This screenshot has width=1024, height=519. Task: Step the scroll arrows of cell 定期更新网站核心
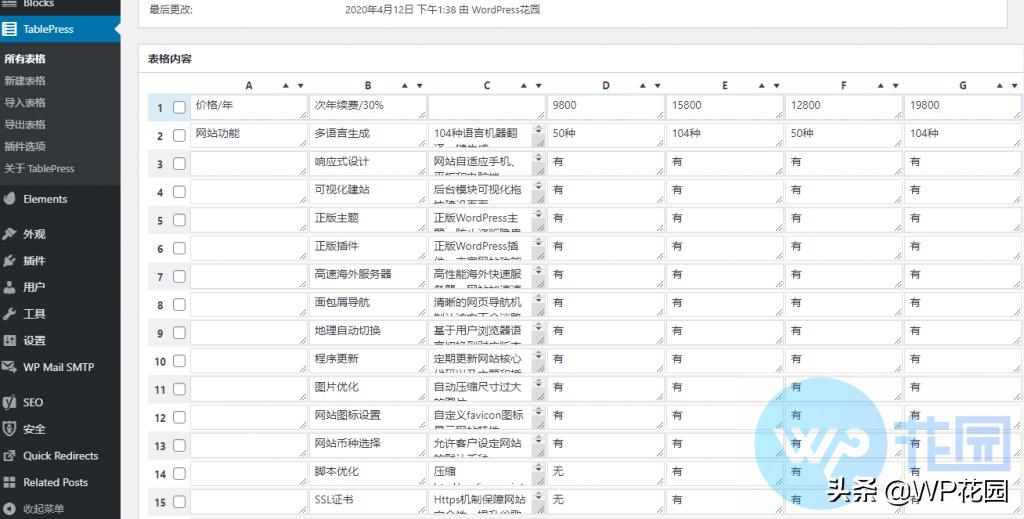pos(539,355)
